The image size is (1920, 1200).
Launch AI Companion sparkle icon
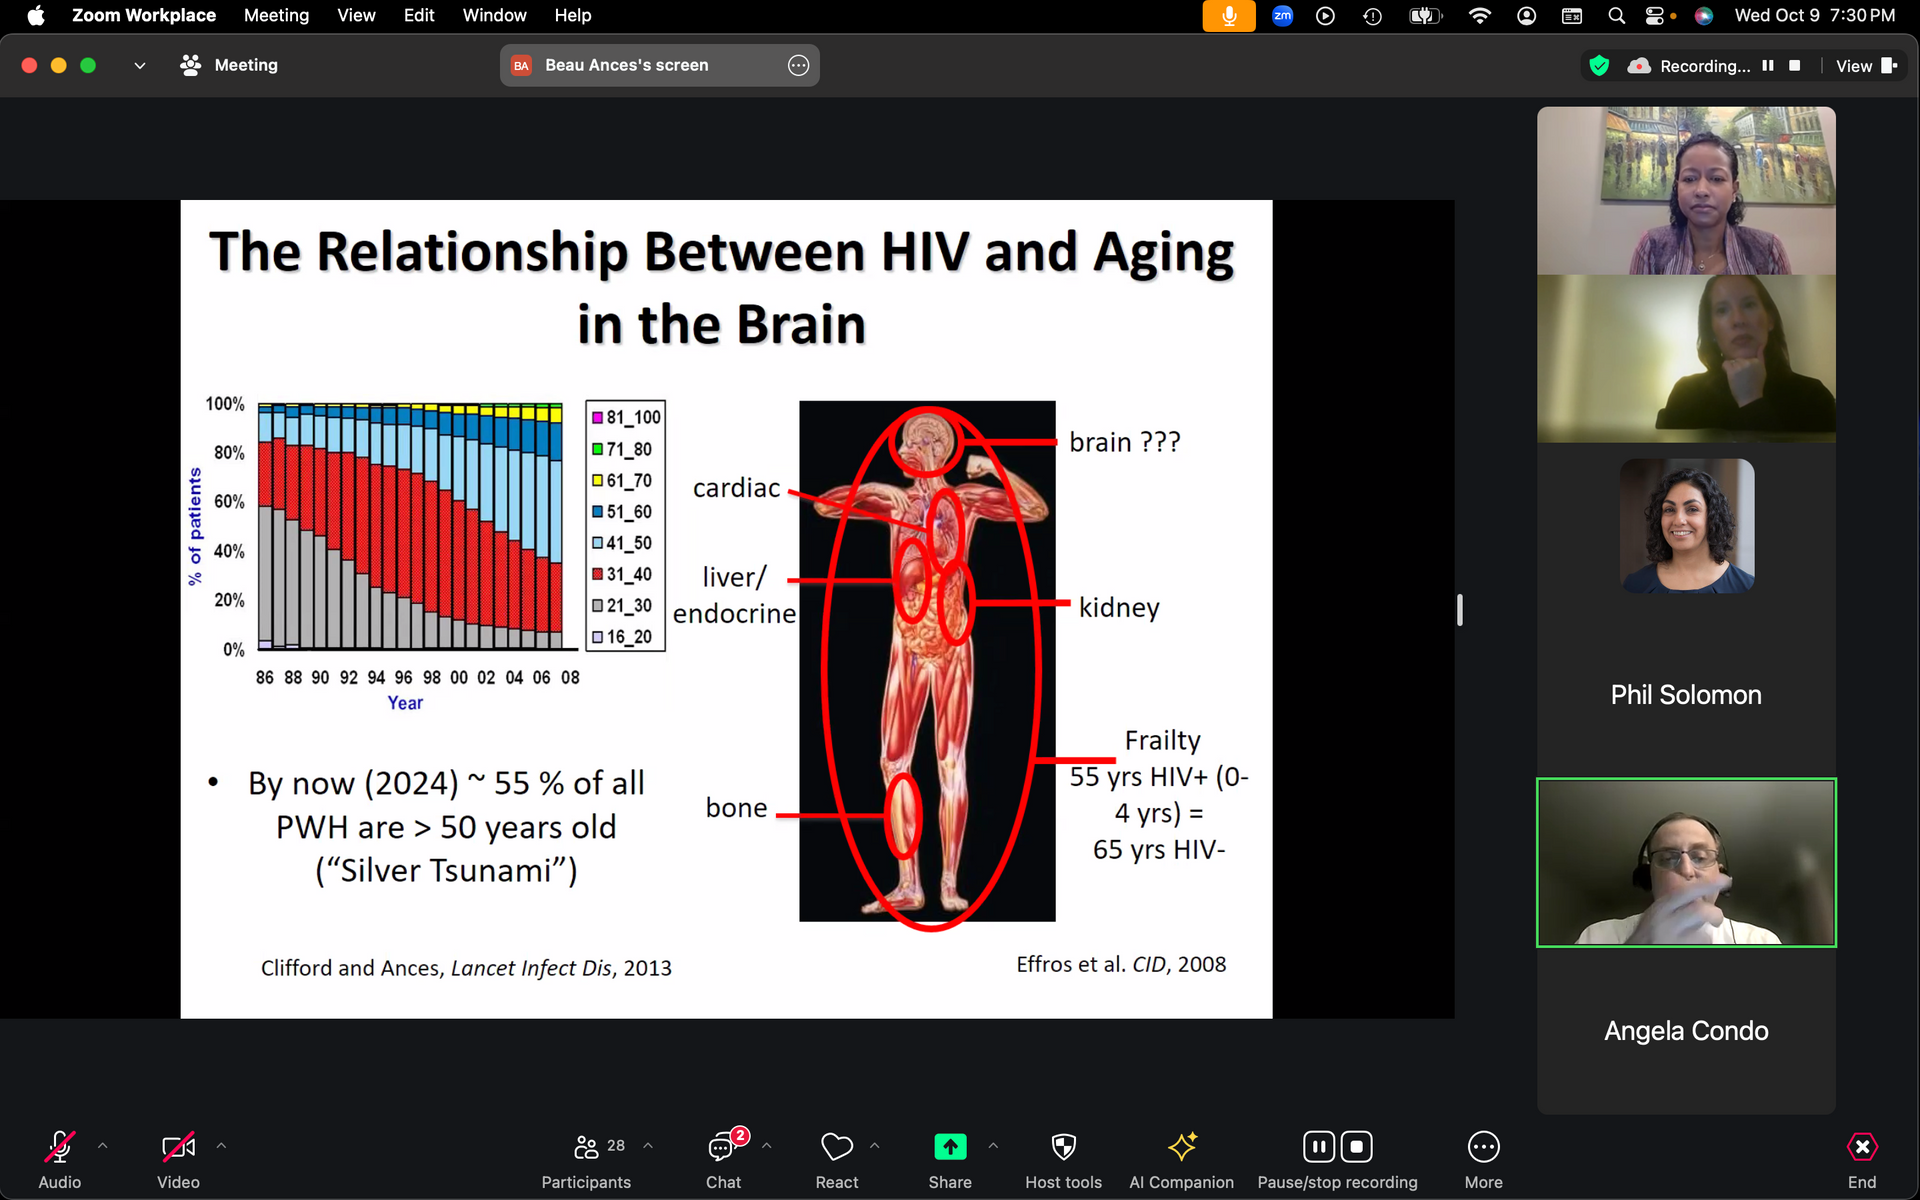1181,1147
